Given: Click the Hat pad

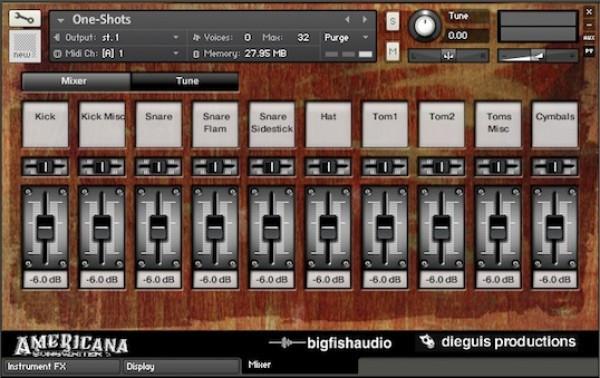Looking at the screenshot, I should coord(328,124).
